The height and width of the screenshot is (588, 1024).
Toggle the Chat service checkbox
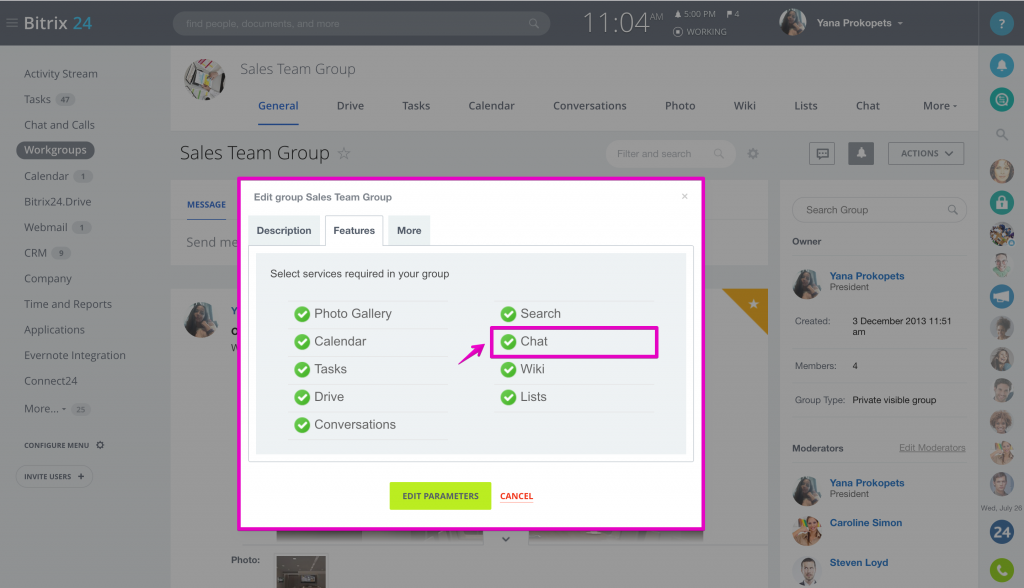pyautogui.click(x=508, y=342)
